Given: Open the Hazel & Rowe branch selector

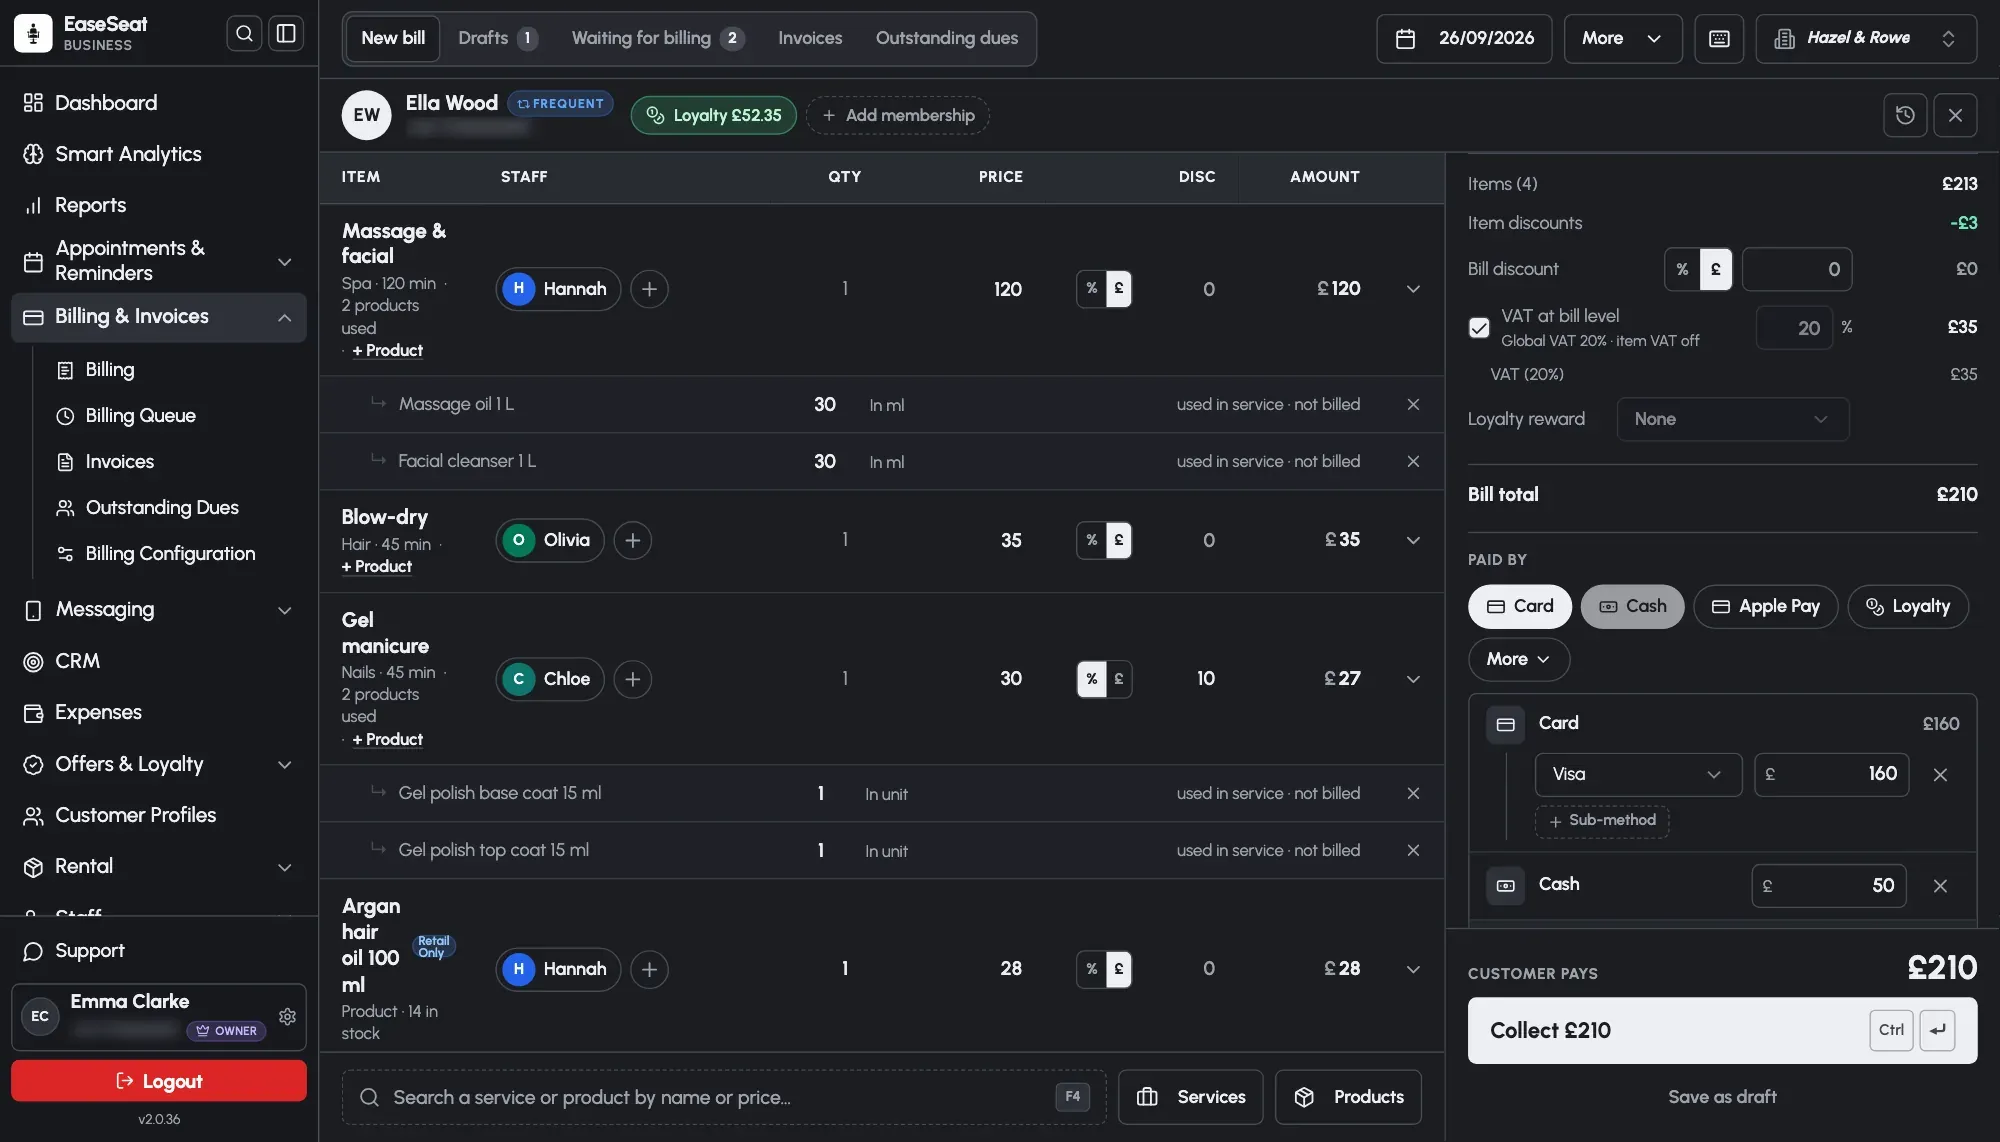Looking at the screenshot, I should (1866, 38).
